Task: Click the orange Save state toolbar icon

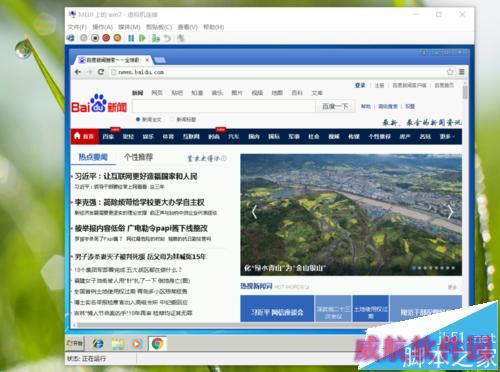Action: (x=117, y=38)
